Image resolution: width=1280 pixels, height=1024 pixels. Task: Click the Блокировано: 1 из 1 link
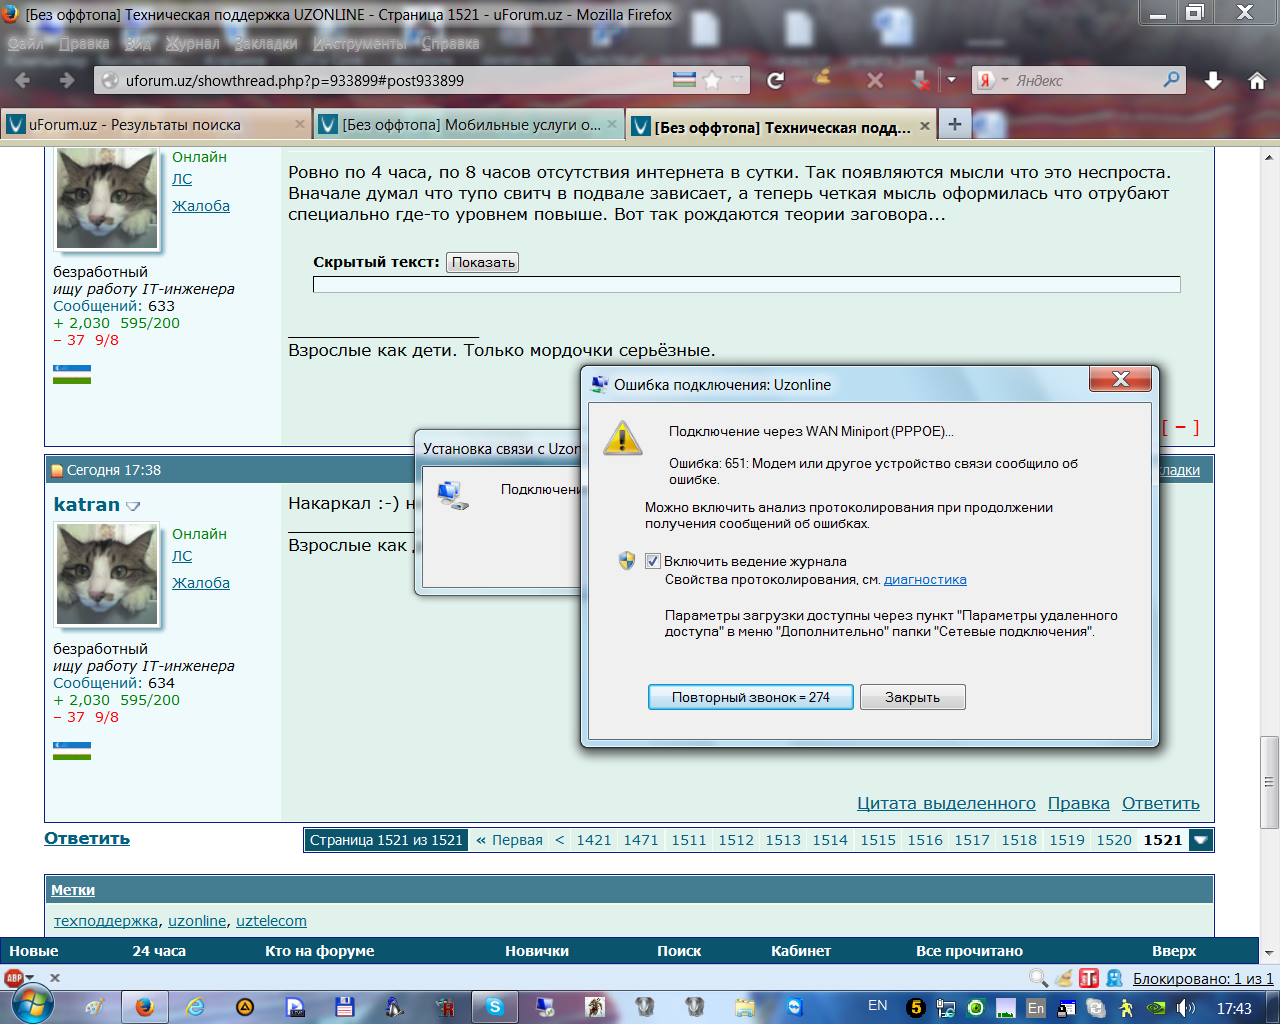[x=1203, y=979]
